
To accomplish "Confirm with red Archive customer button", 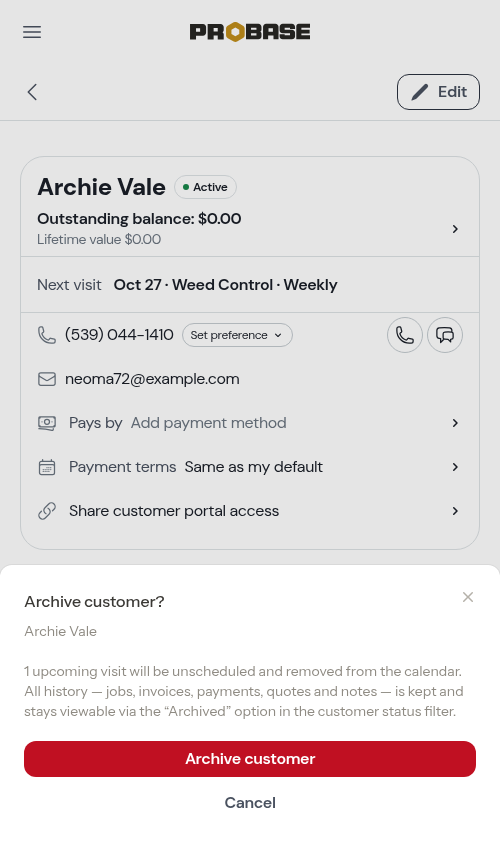I will 250,759.
